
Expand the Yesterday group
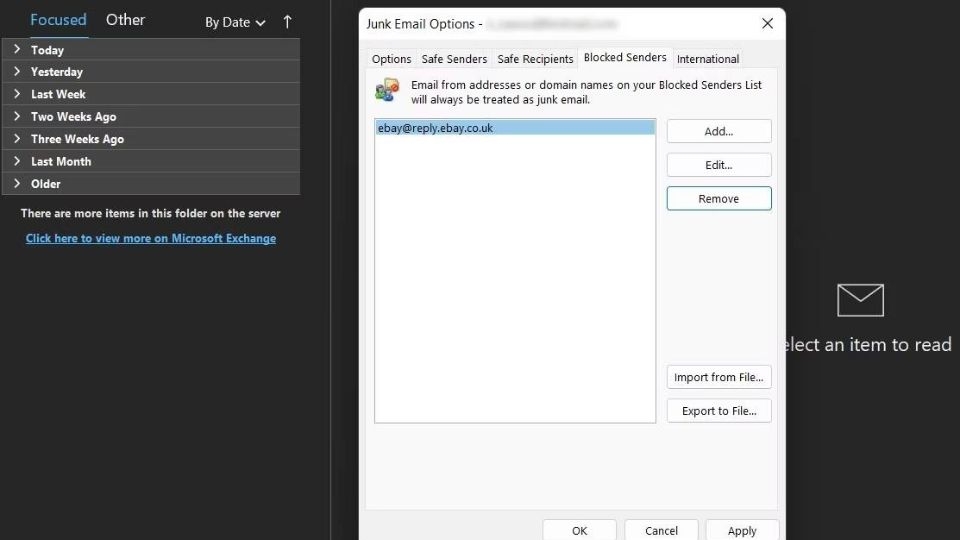[17, 72]
